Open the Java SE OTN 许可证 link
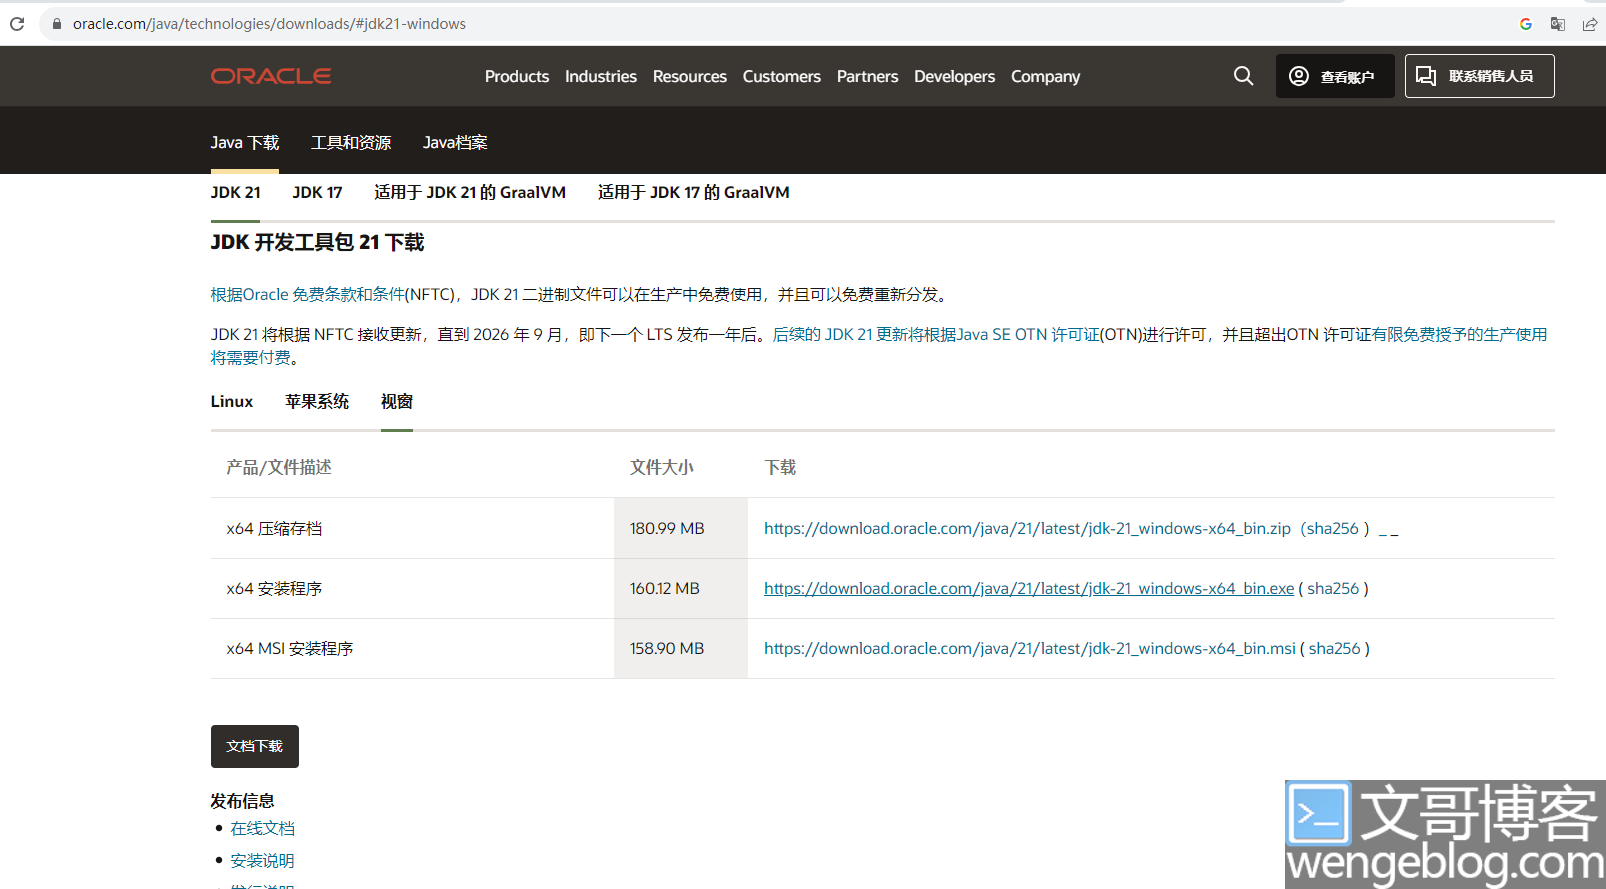The height and width of the screenshot is (889, 1606). click(1028, 335)
